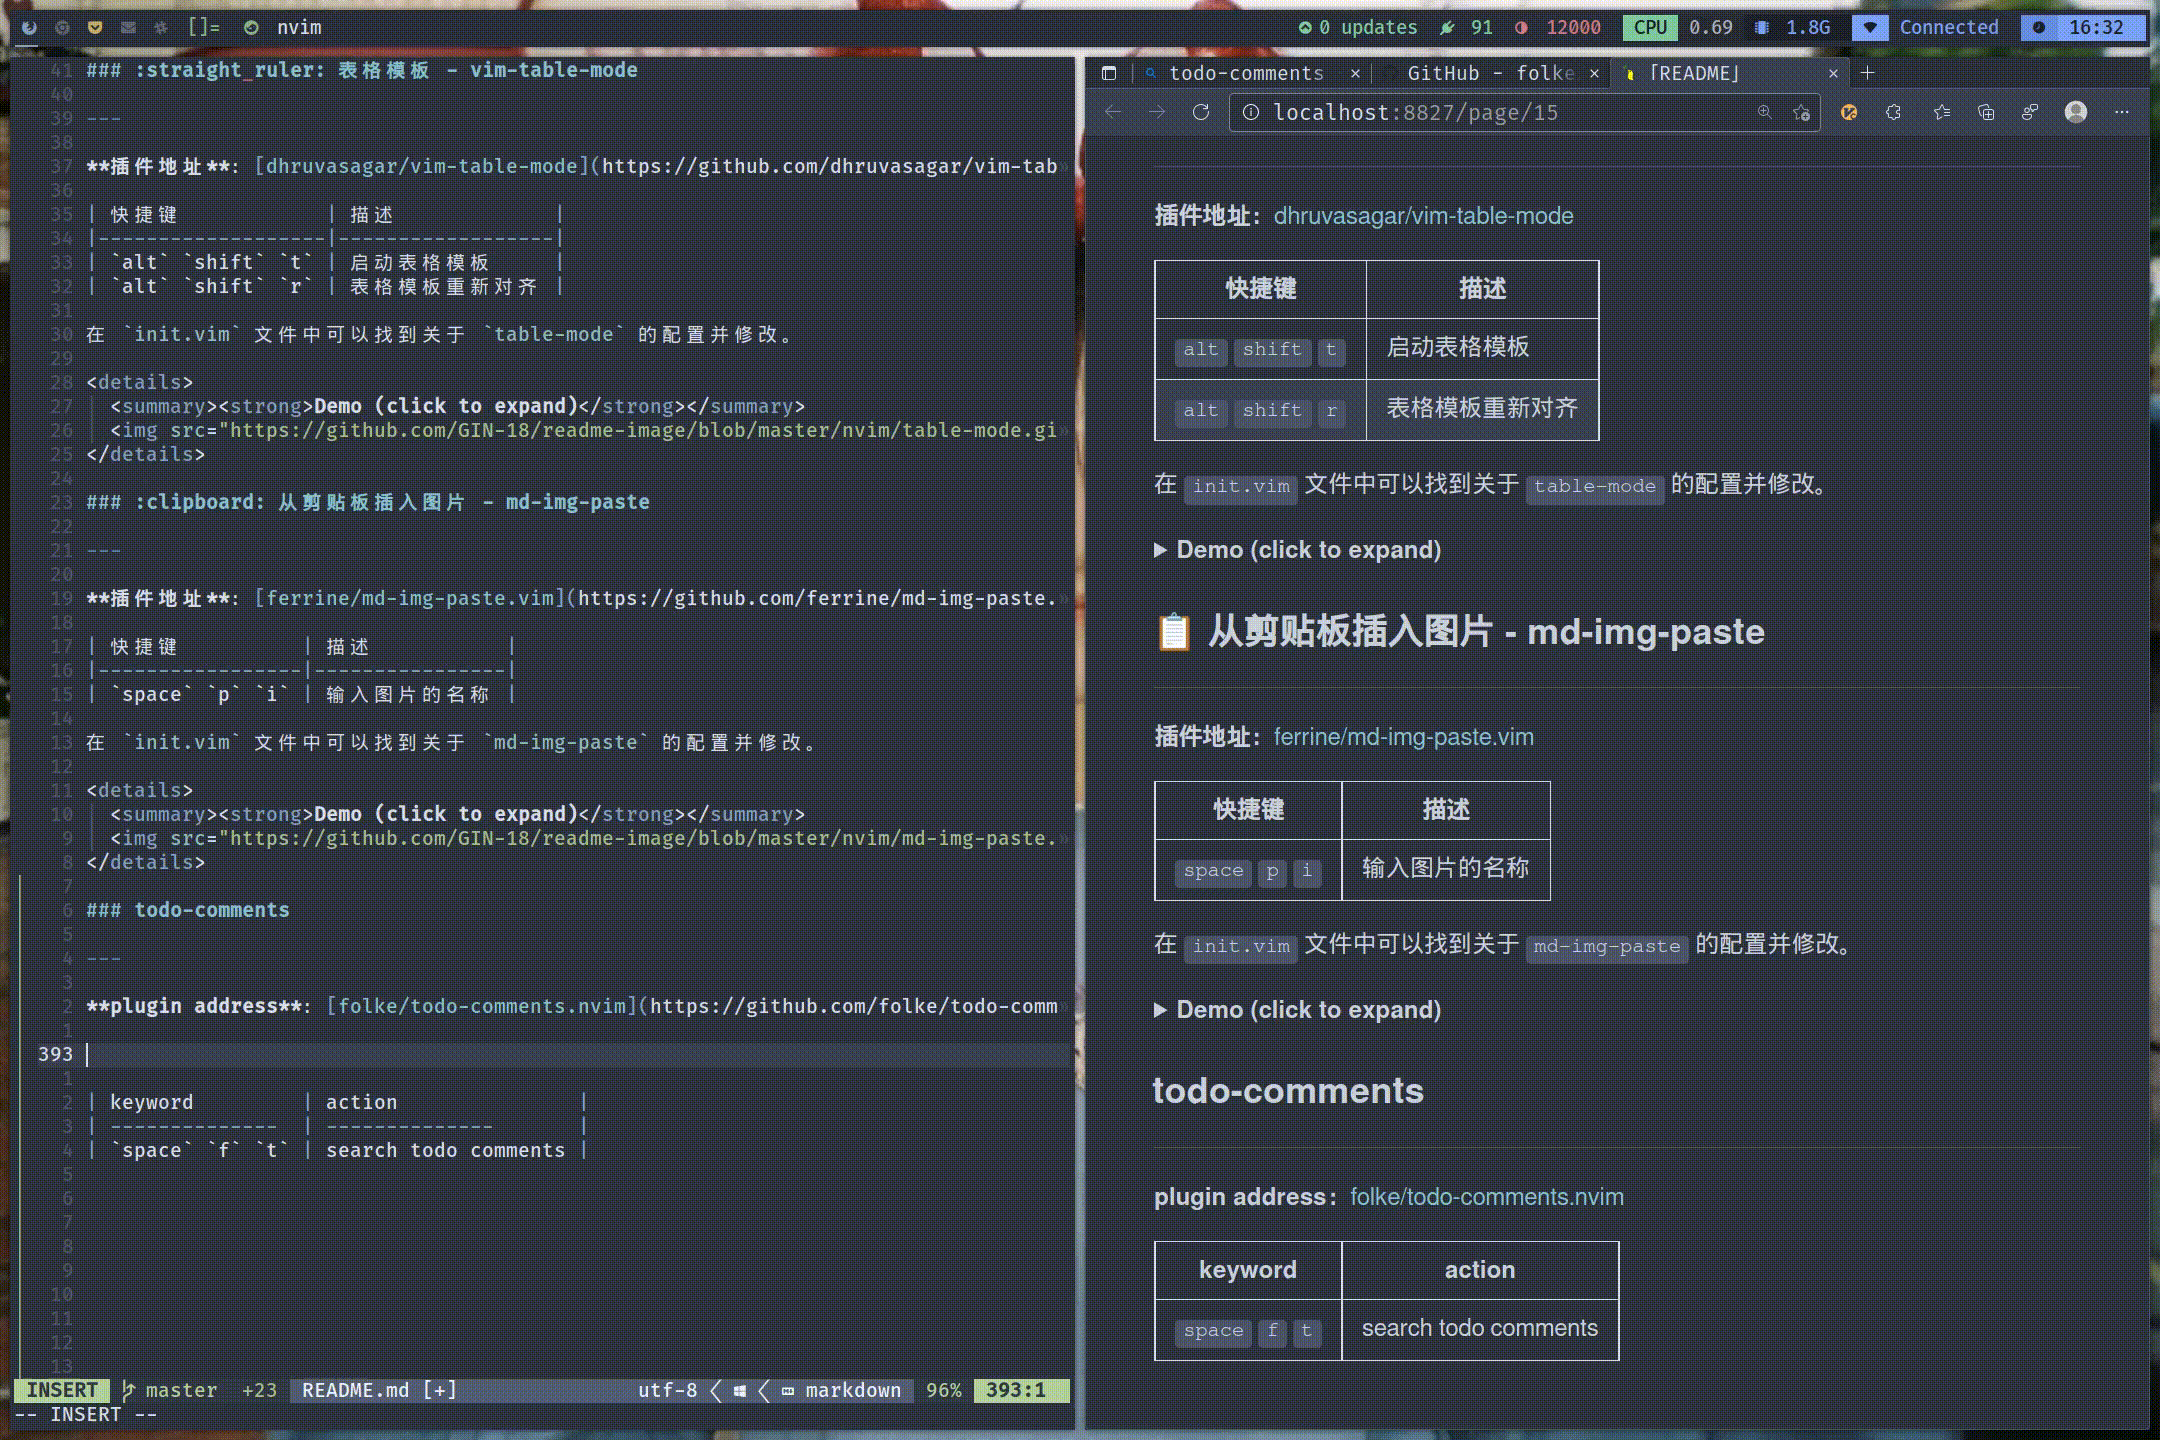The width and height of the screenshot is (2160, 1440).
Task: Add this page to favorites star icon
Action: click(1801, 112)
